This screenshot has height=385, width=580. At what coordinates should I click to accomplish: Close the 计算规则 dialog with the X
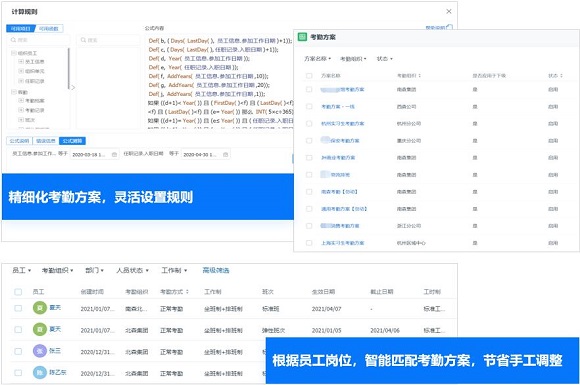pos(449,11)
